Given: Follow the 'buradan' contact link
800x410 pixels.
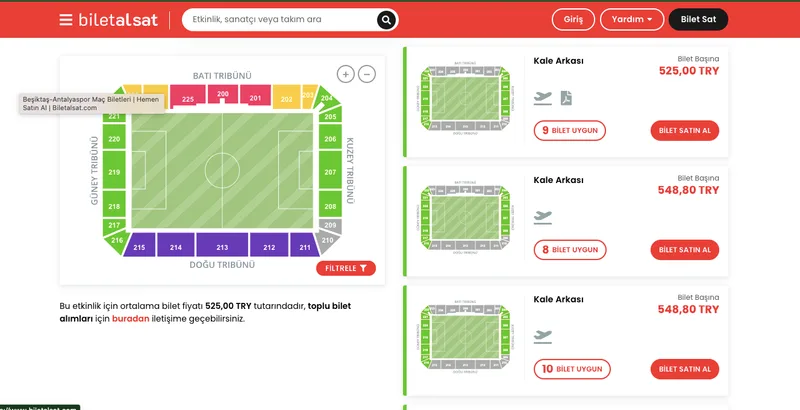Looking at the screenshot, I should 131,319.
